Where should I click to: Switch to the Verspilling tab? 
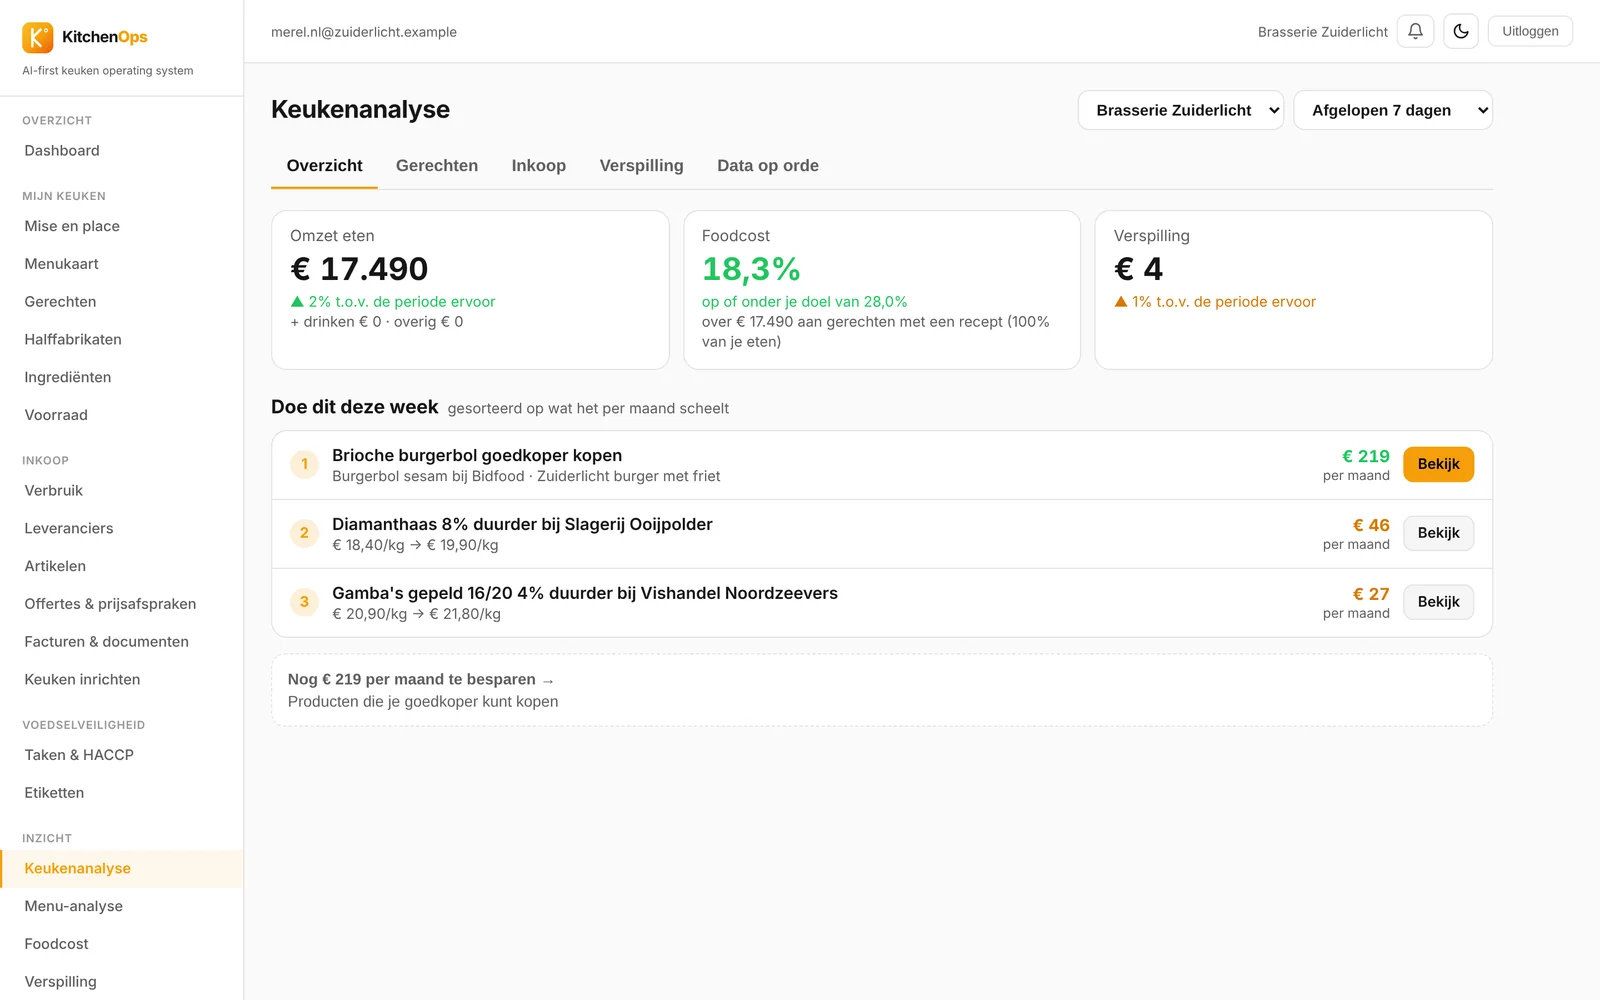(641, 166)
